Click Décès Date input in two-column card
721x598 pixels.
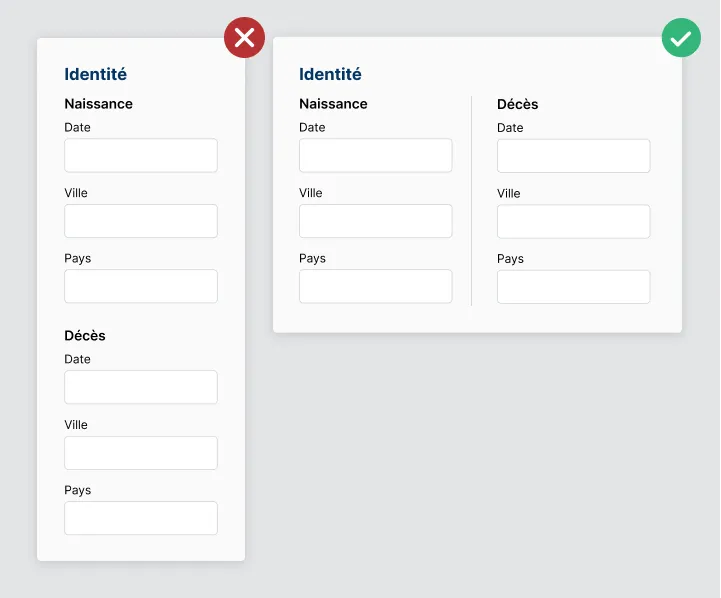(x=573, y=156)
